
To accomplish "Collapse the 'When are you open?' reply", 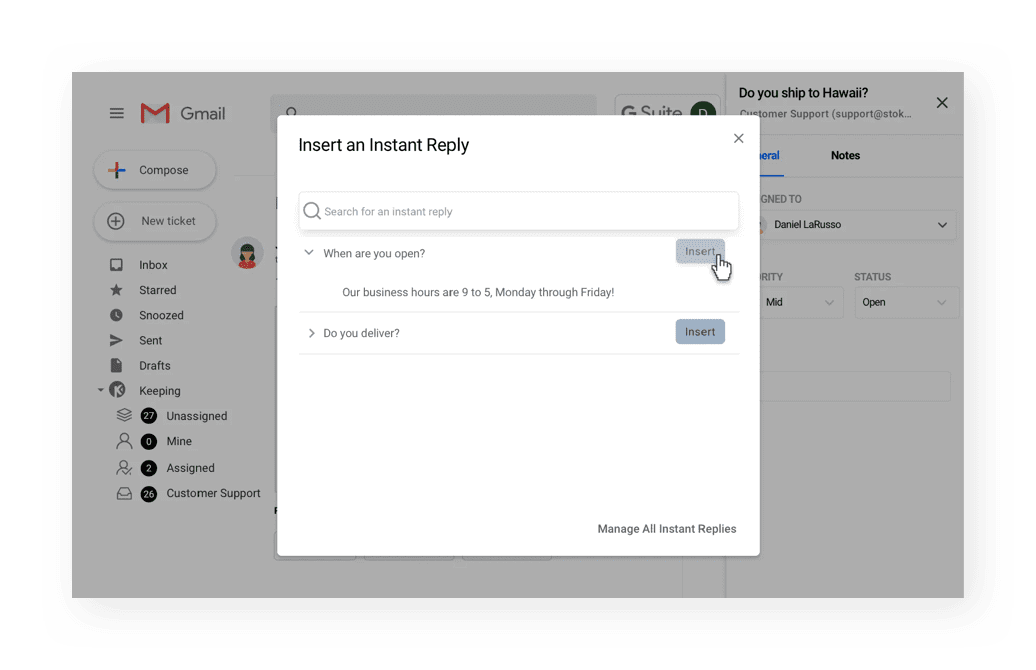I will click(x=309, y=252).
